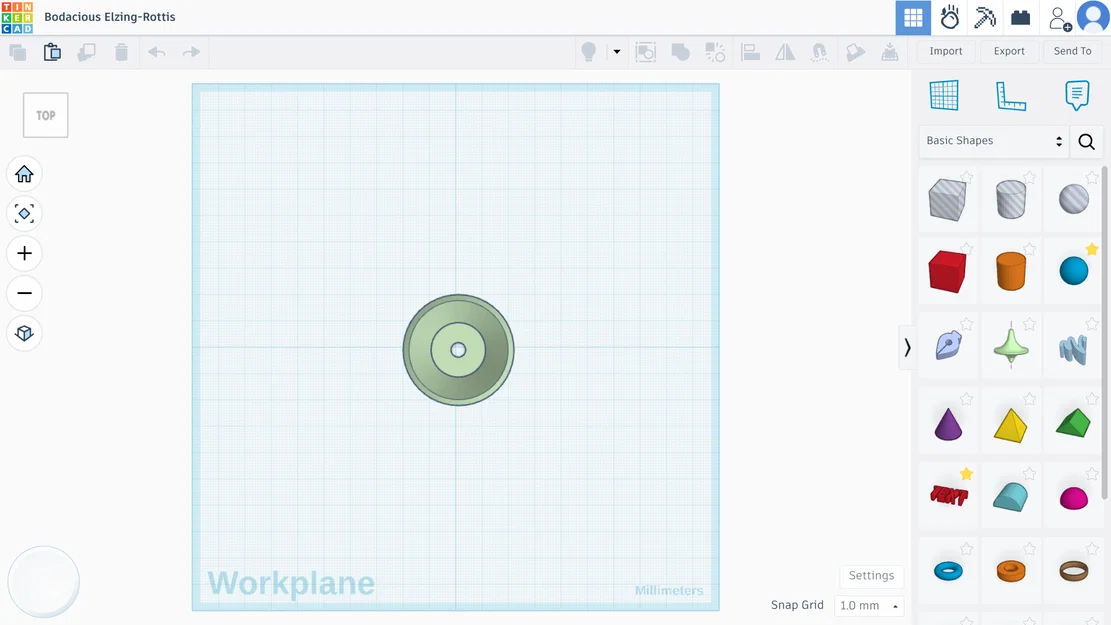Open workplane Settings button
This screenshot has width=1111, height=625.
click(x=871, y=575)
